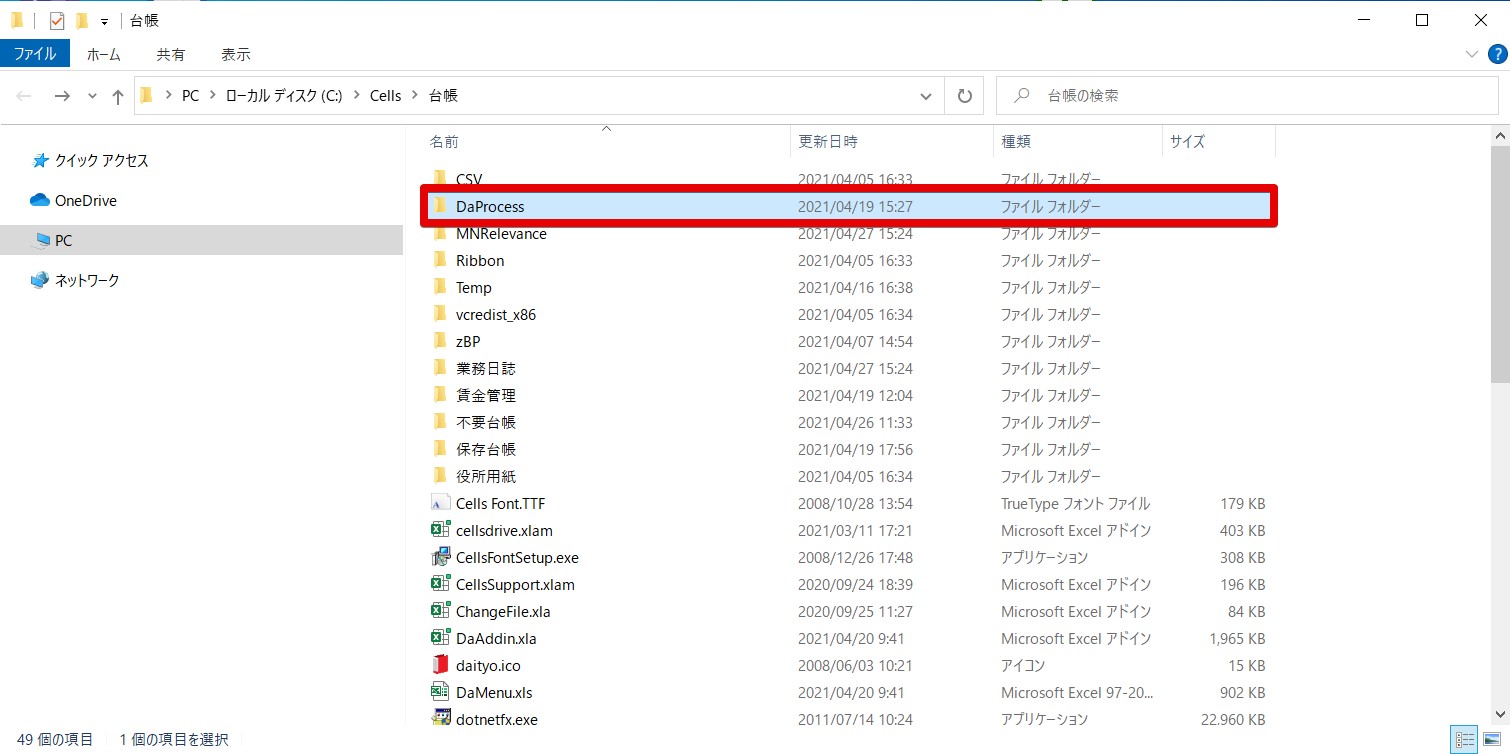Expand the ribbon with the chevron

[x=1472, y=54]
